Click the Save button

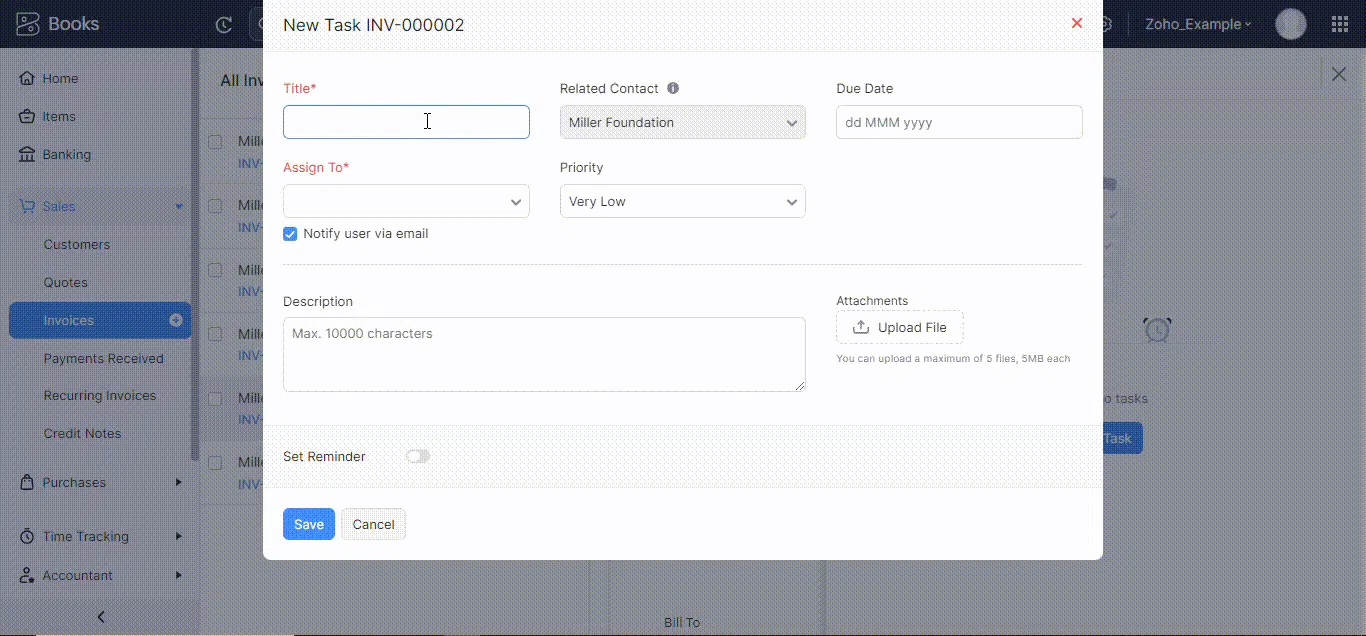[x=308, y=524]
